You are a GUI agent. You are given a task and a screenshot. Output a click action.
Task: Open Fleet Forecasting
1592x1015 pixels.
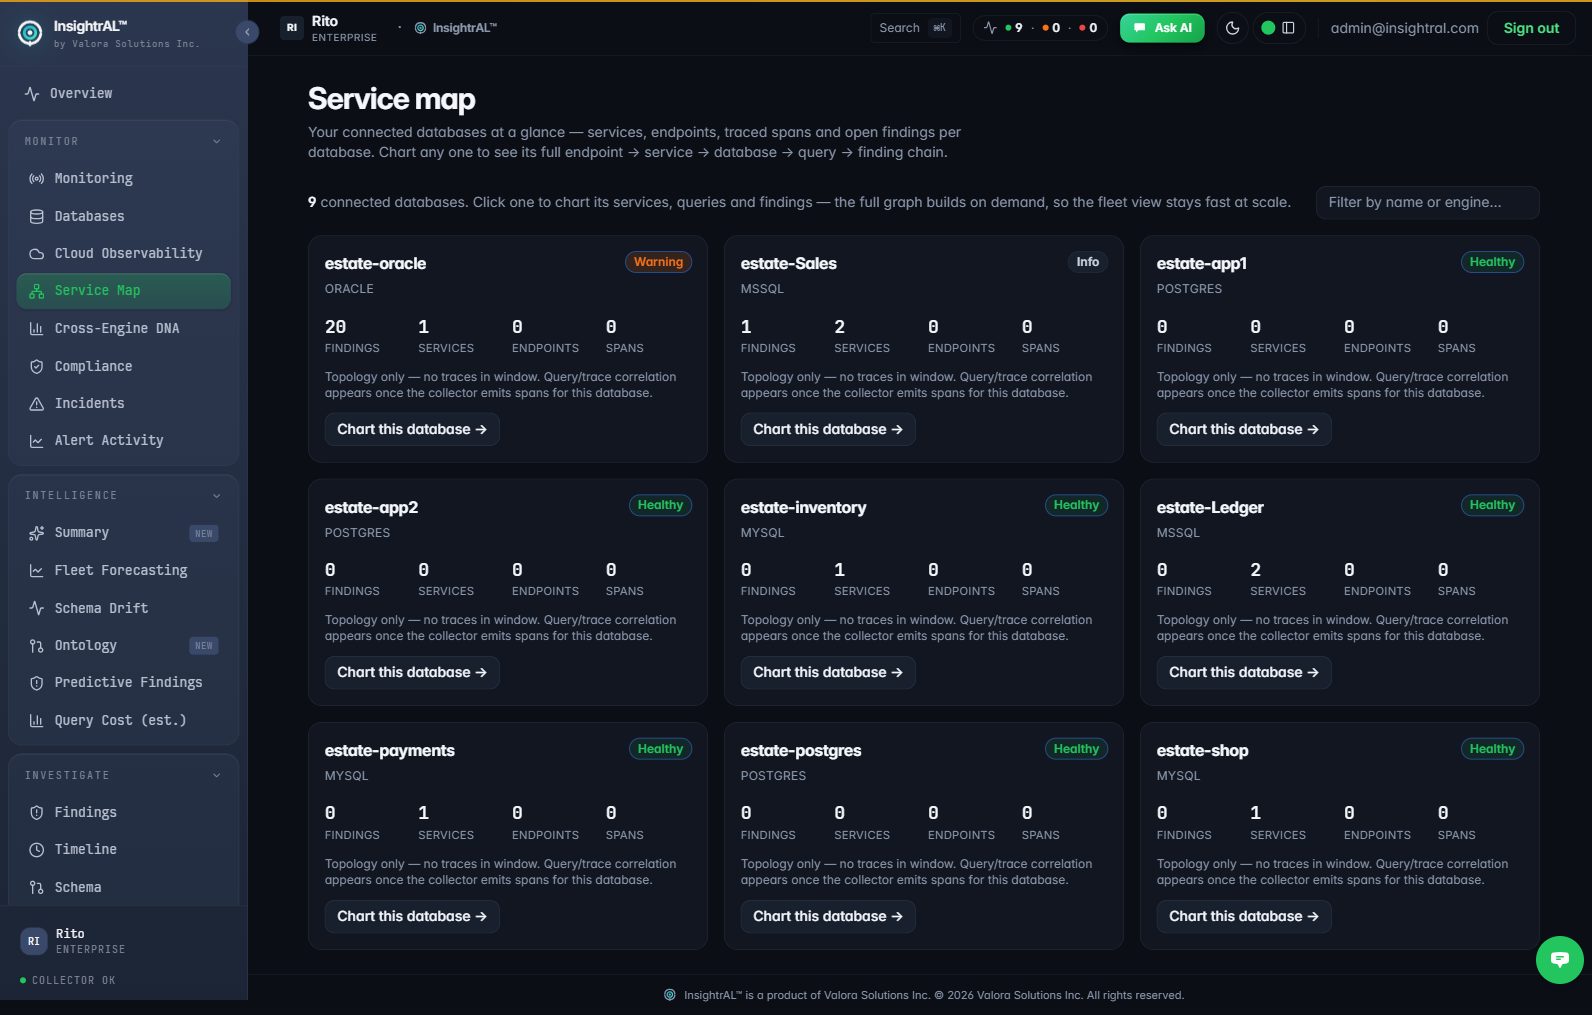[x=124, y=570]
